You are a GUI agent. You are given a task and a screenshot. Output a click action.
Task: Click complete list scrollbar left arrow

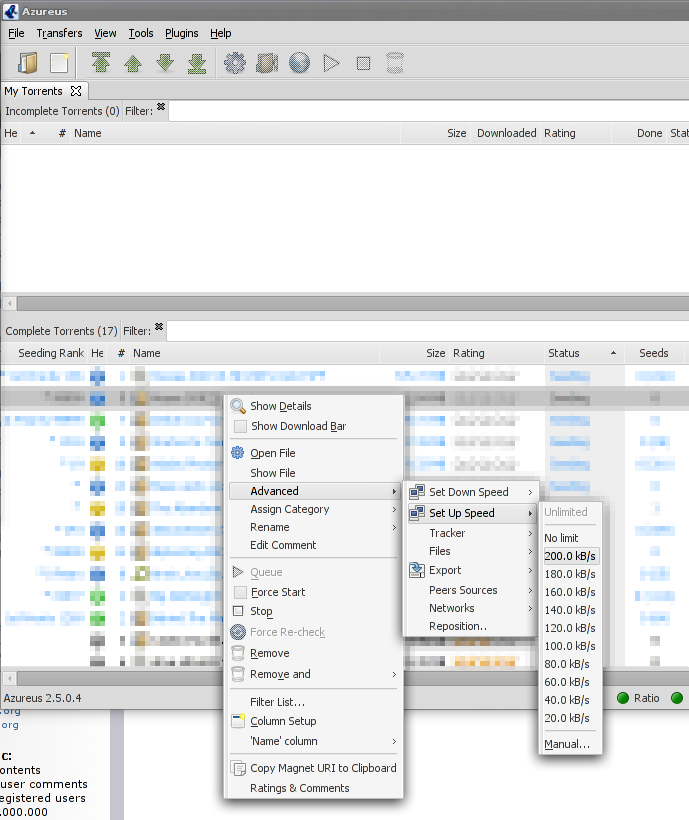[9, 679]
